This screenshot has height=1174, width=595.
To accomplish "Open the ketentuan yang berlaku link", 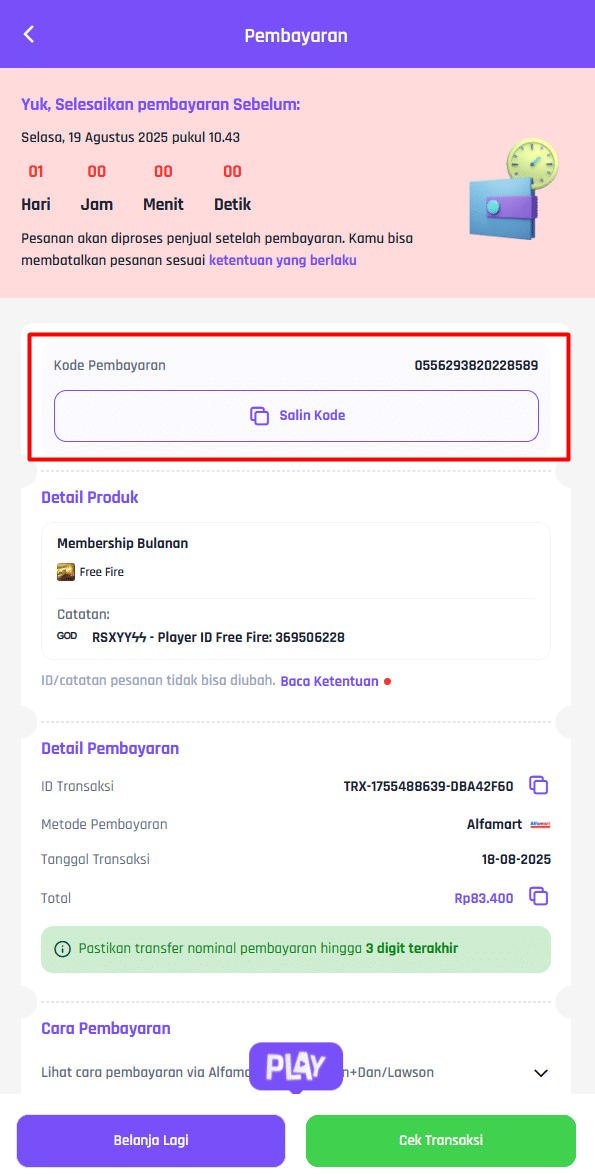I will tap(283, 261).
